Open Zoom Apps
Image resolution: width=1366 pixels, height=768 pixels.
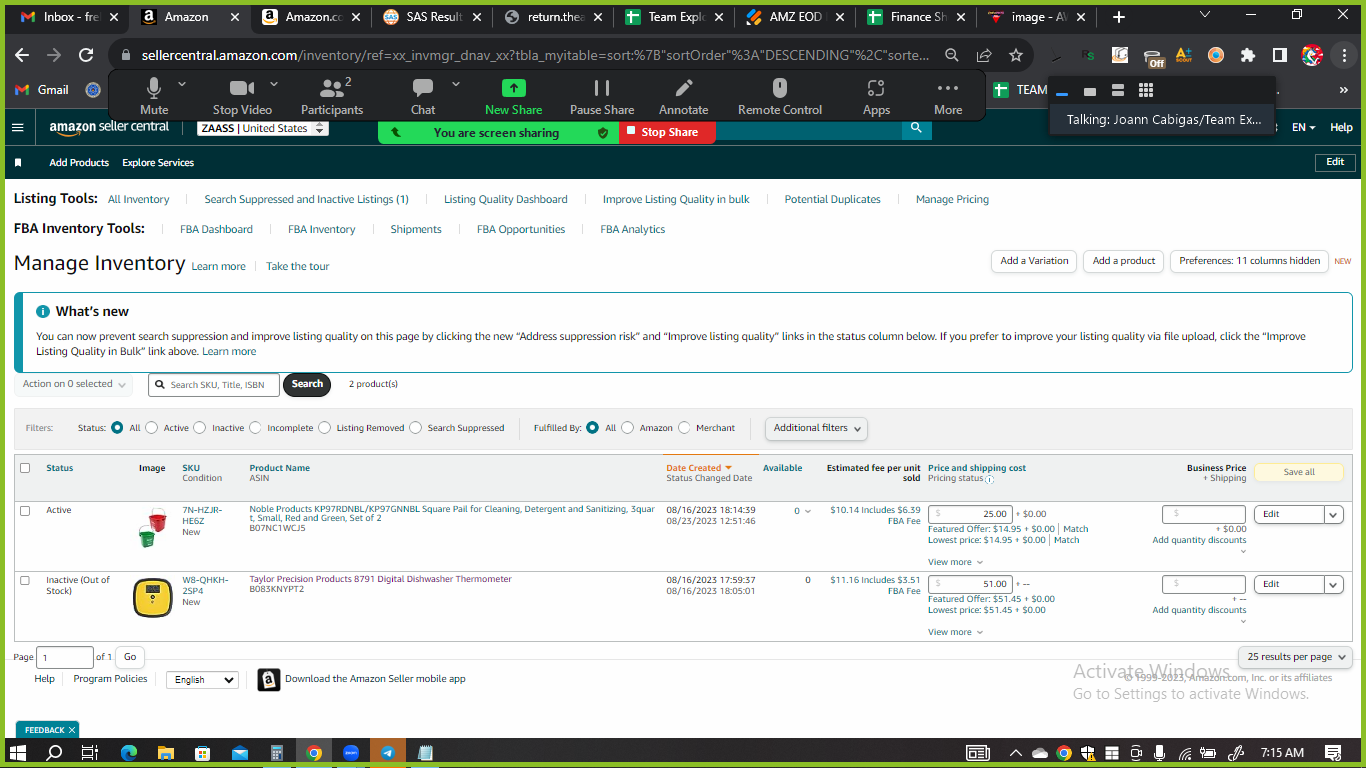pos(876,96)
